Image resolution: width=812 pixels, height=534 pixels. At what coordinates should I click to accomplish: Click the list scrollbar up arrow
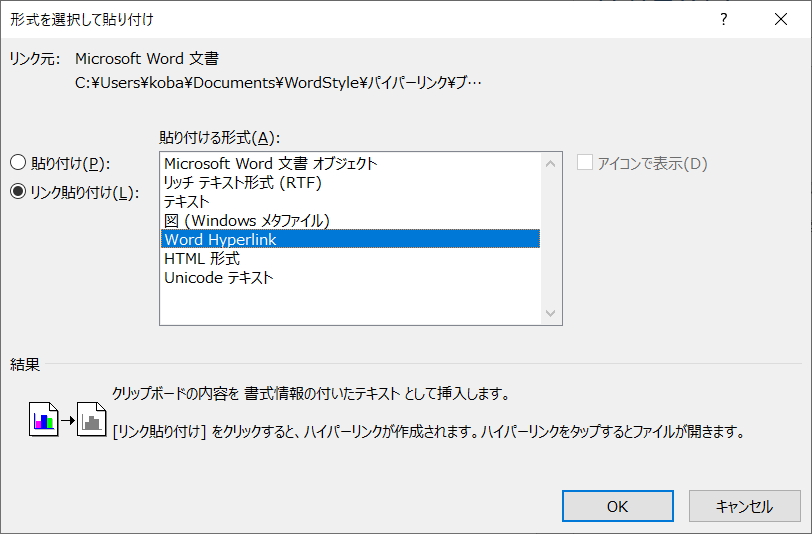[550, 162]
